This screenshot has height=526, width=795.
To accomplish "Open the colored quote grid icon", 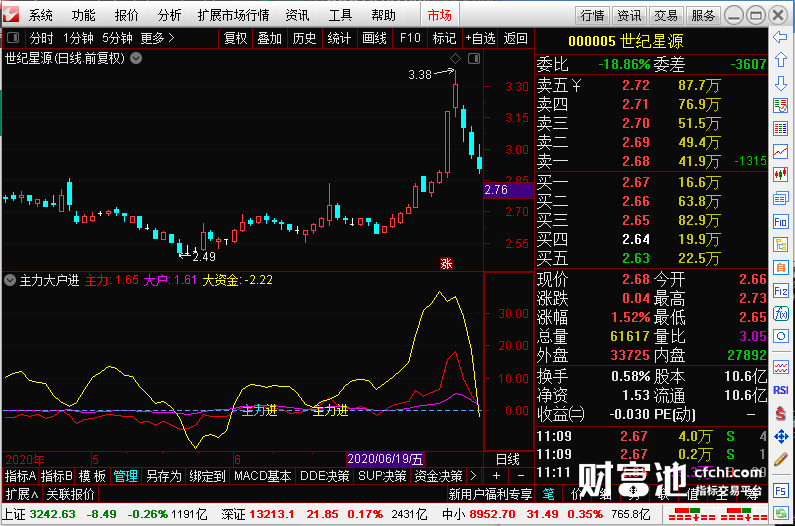I will coord(780,128).
